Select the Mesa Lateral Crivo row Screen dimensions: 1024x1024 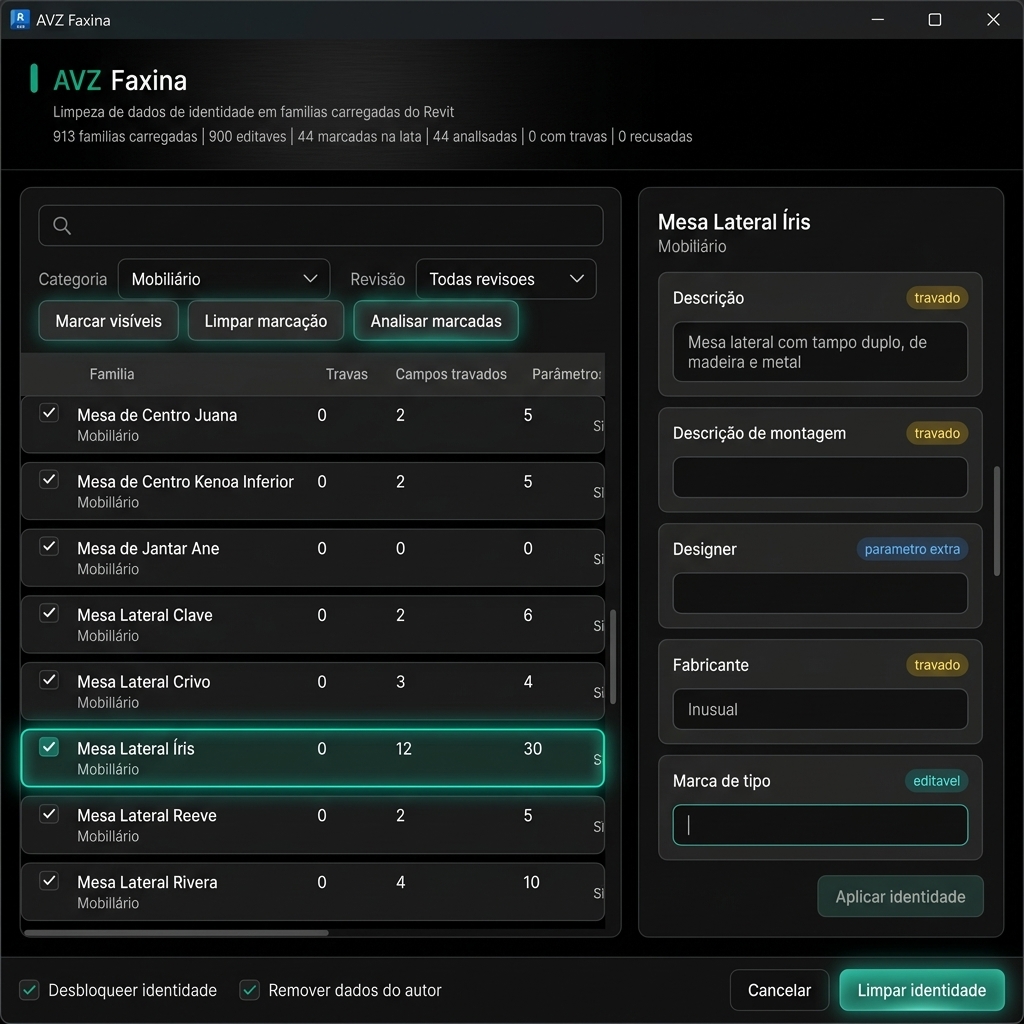click(x=313, y=692)
